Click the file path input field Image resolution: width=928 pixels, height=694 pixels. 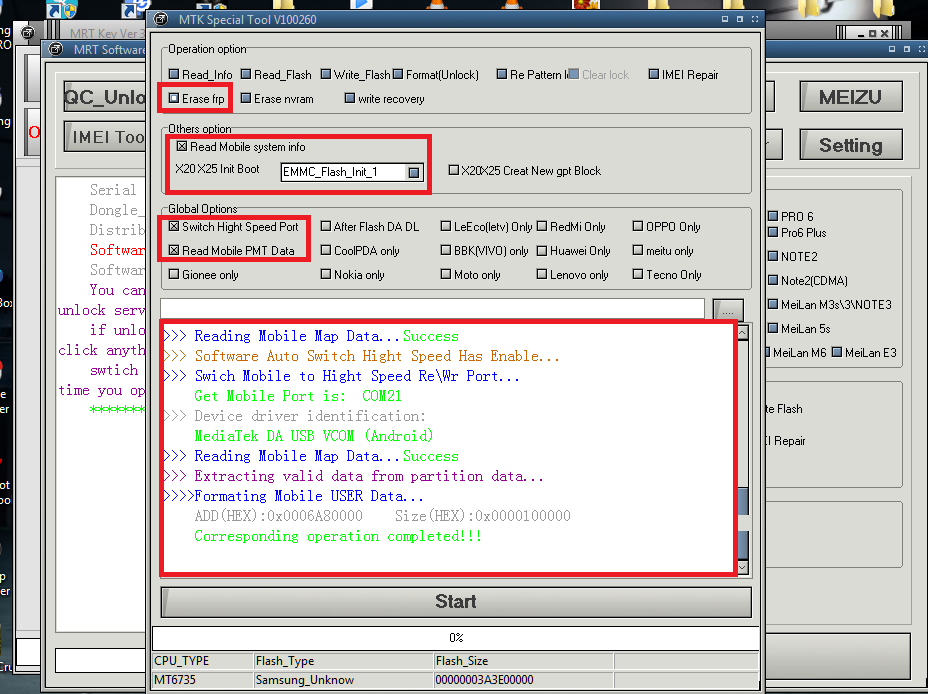(x=432, y=308)
